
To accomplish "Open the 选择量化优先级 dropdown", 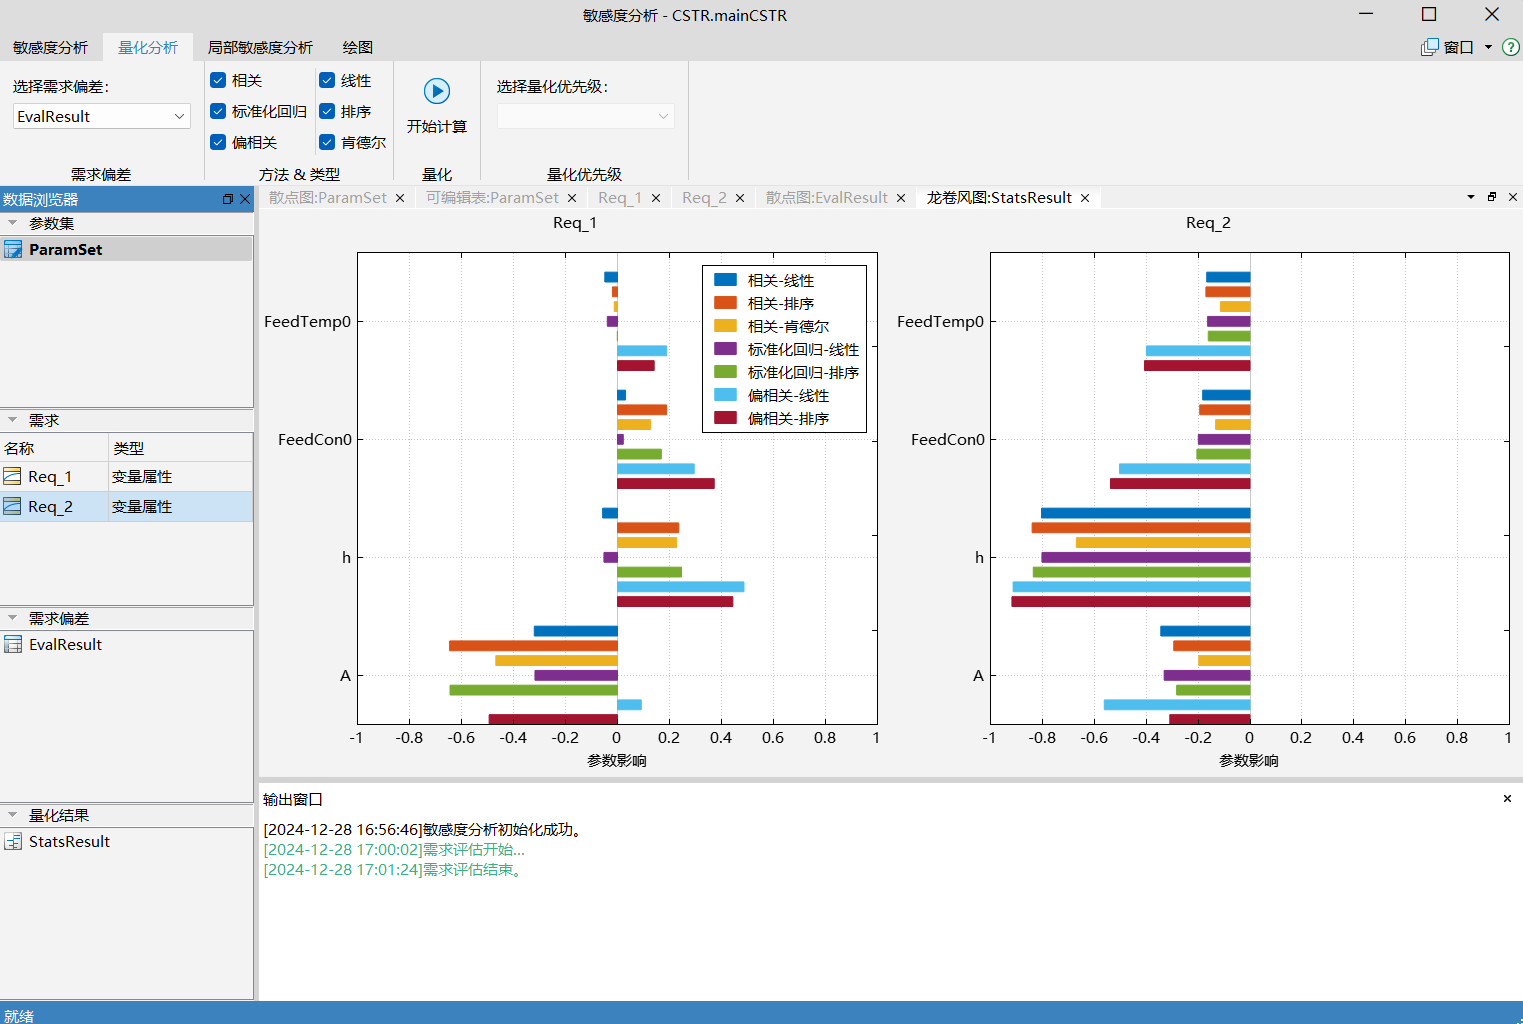I will [x=585, y=116].
